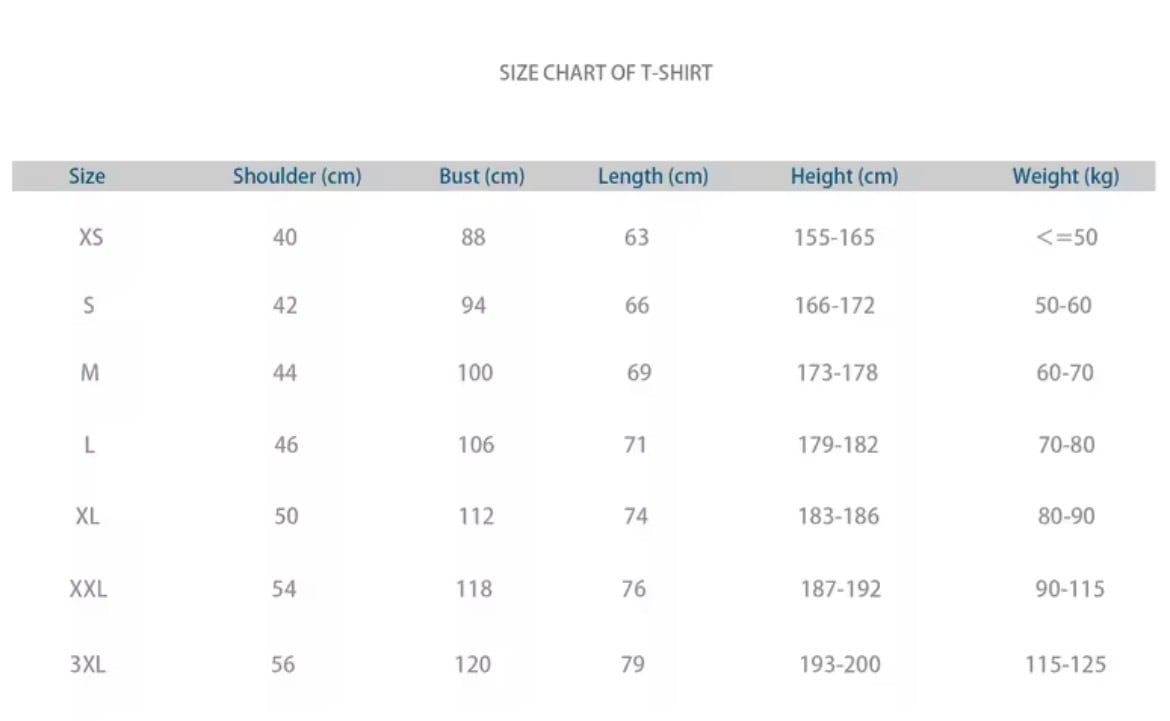Select the <=50 weight cell
The image size is (1170, 721).
[x=1067, y=237]
